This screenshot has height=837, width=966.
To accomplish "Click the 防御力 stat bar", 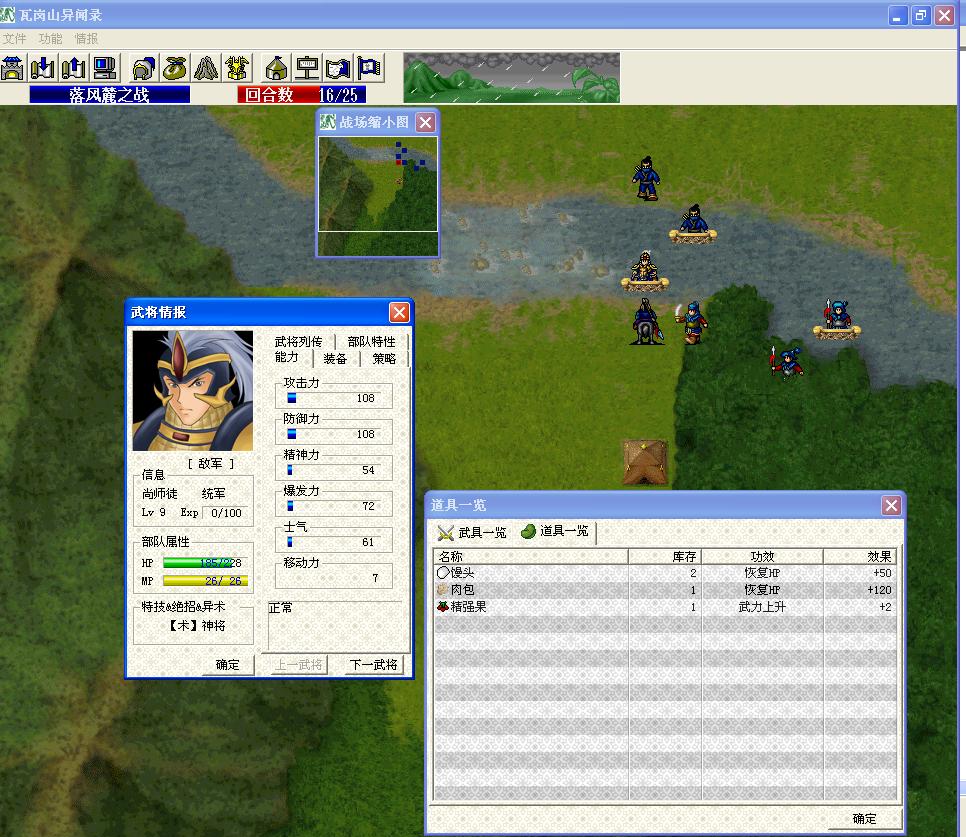I will click(x=333, y=434).
